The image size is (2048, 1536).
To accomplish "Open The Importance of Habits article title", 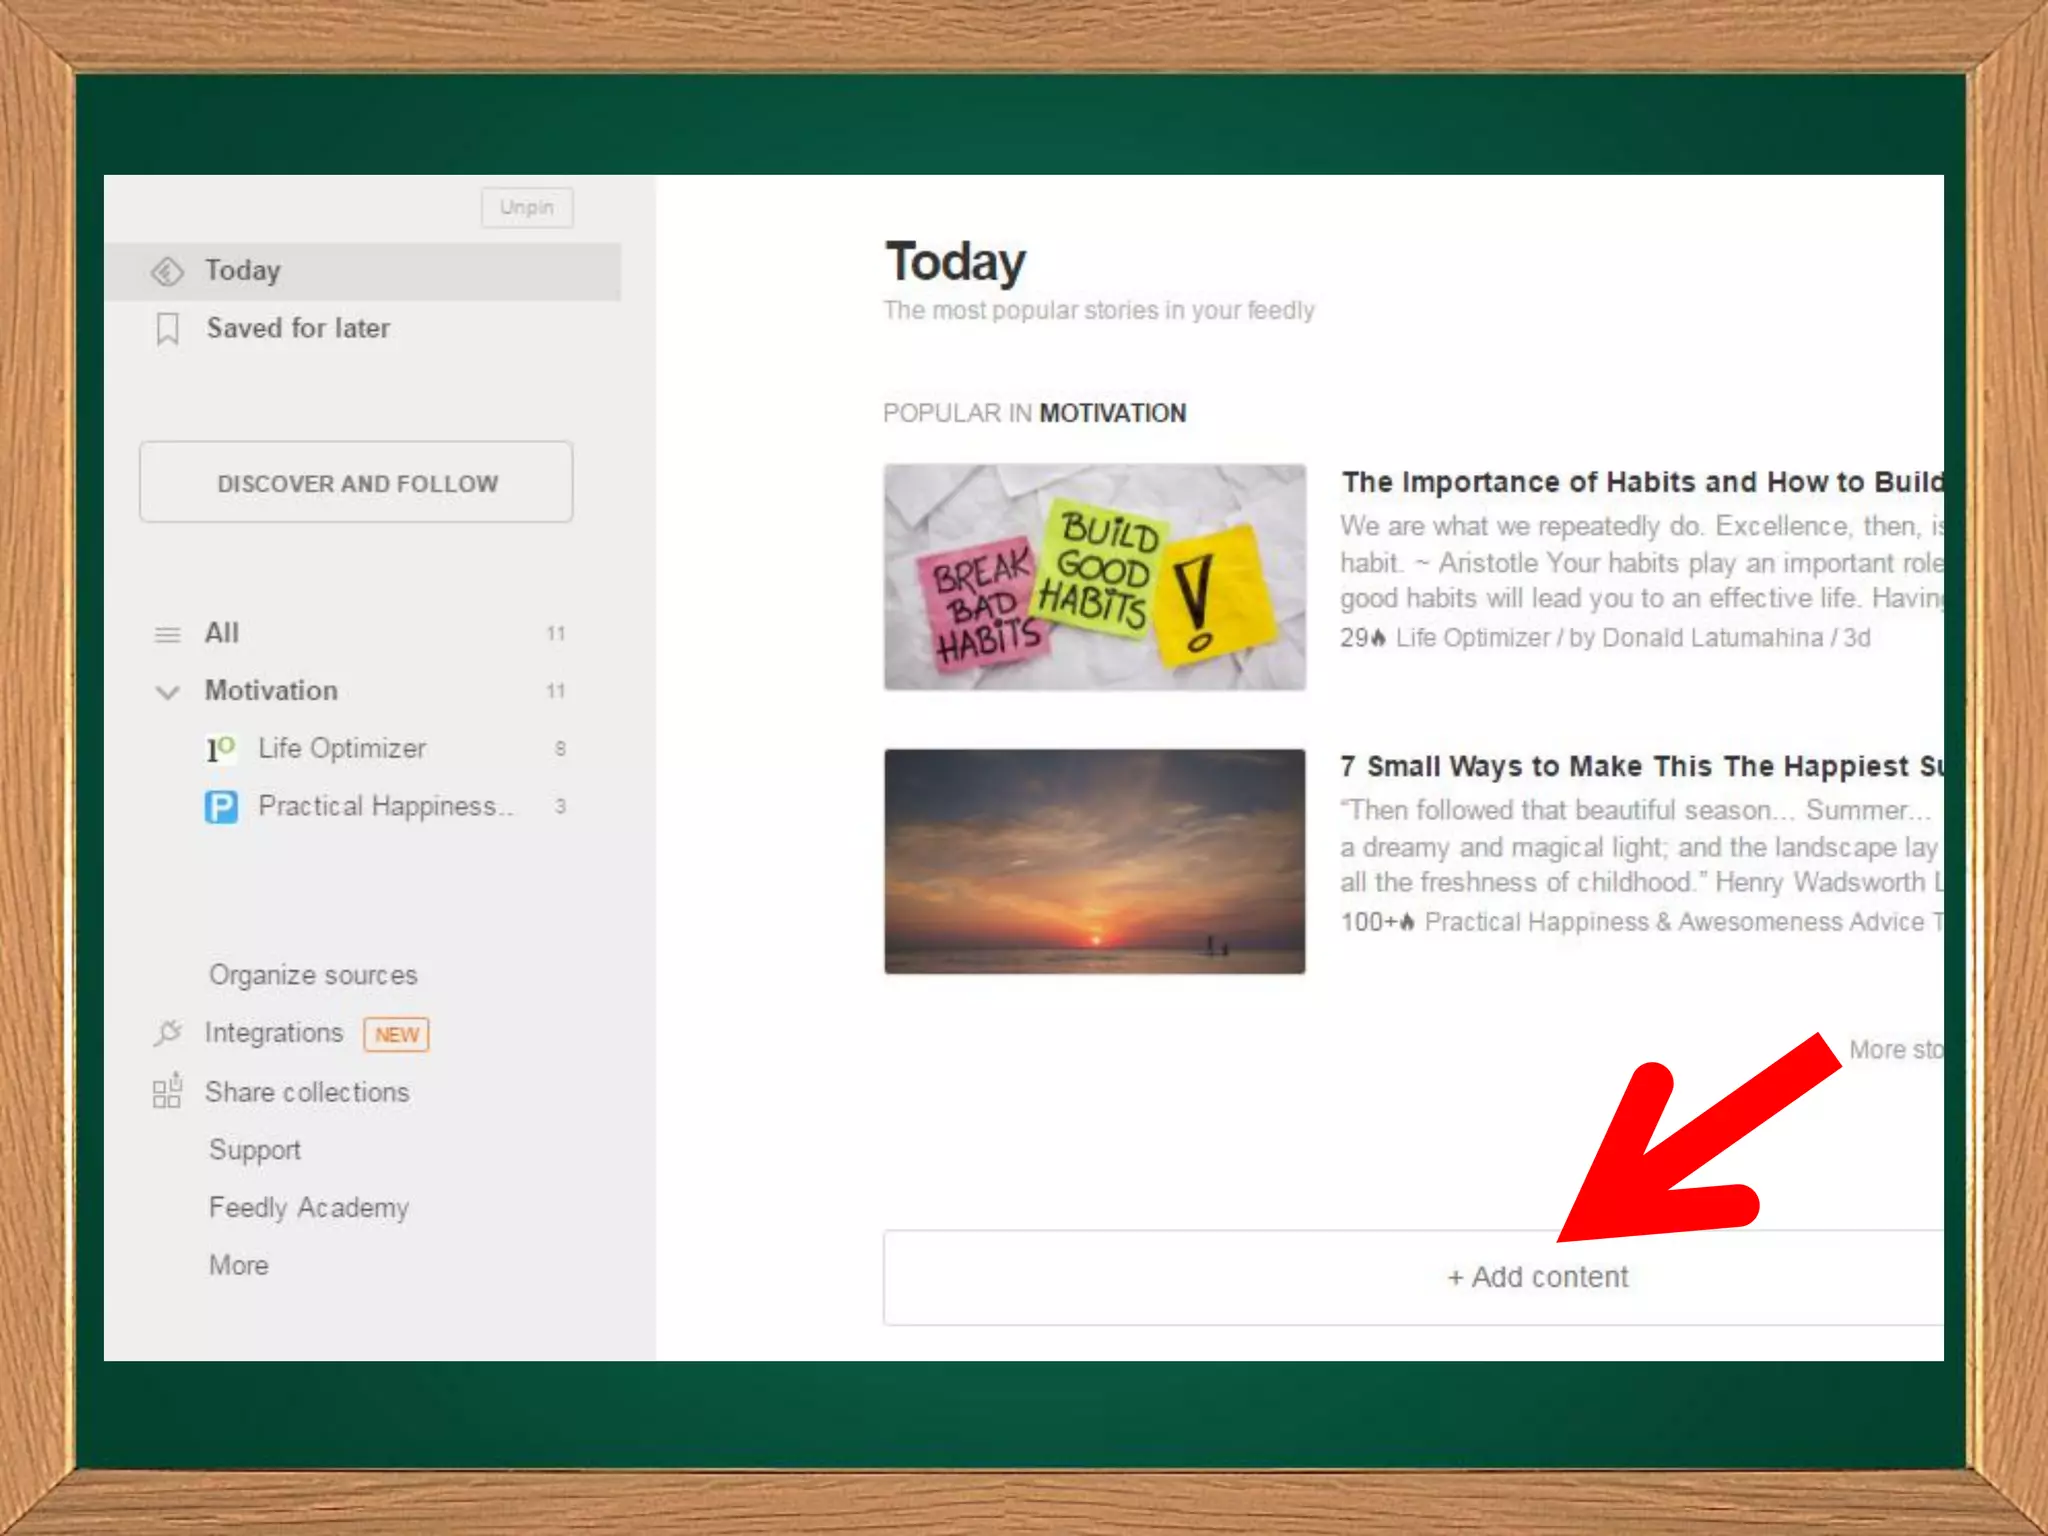I will click(x=1640, y=482).
